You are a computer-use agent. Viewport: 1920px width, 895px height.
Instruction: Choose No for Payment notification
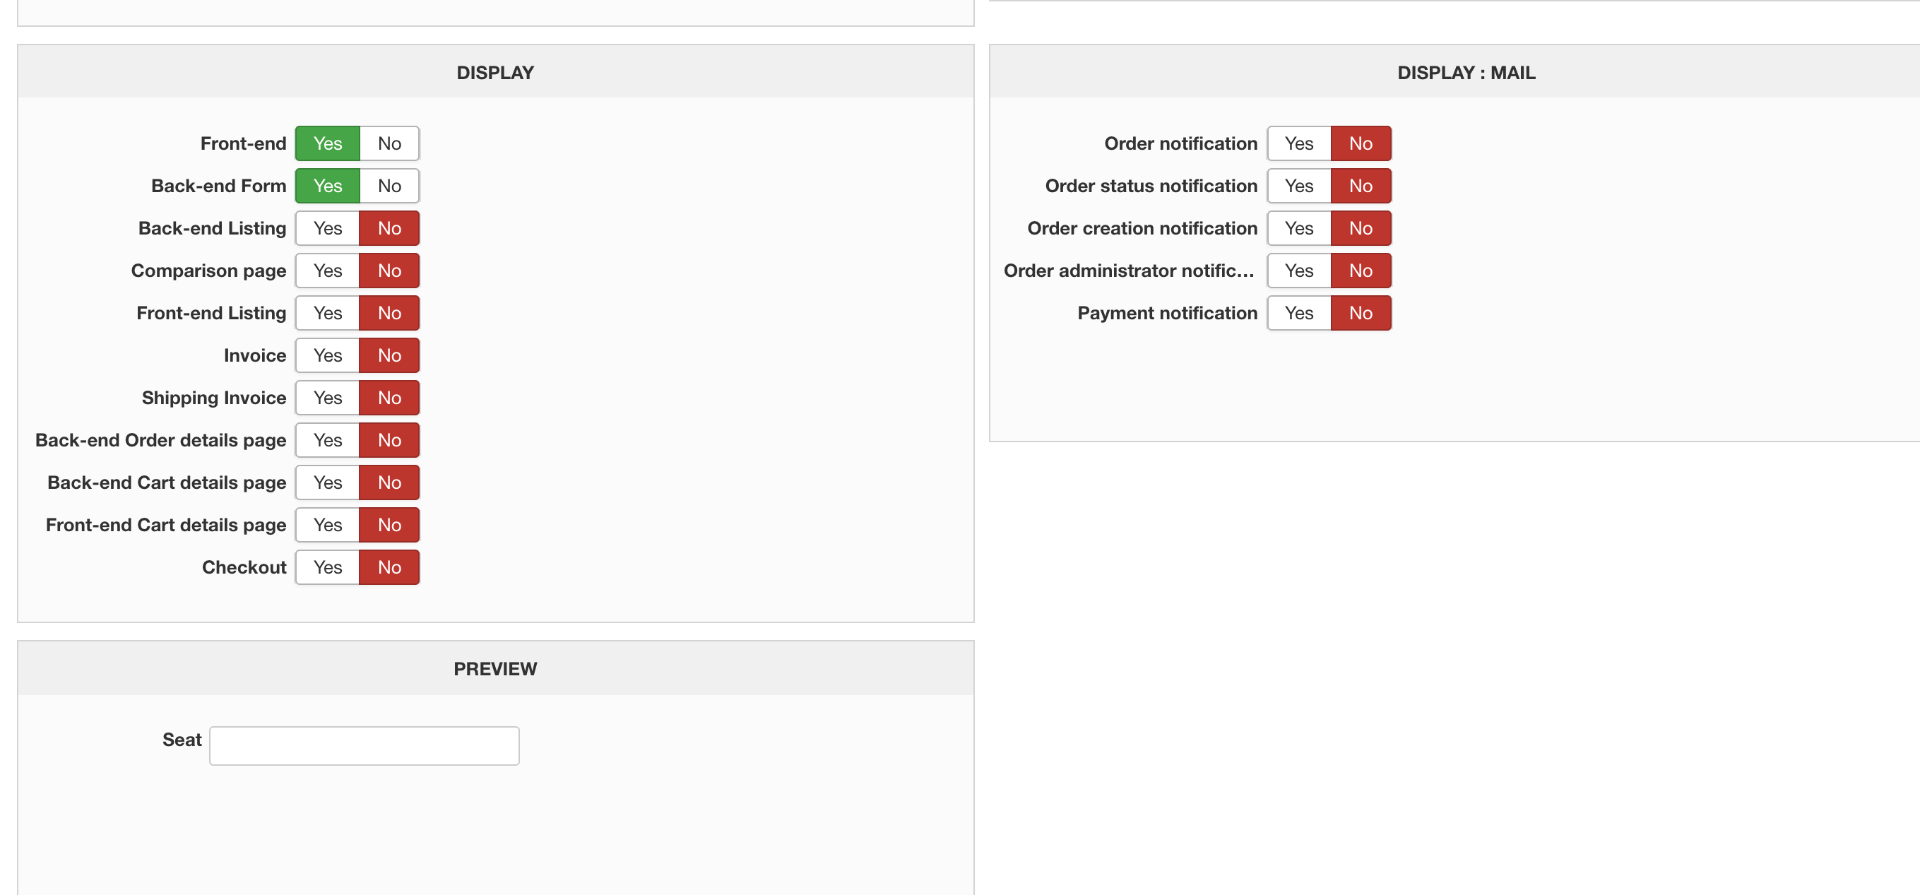[1361, 313]
